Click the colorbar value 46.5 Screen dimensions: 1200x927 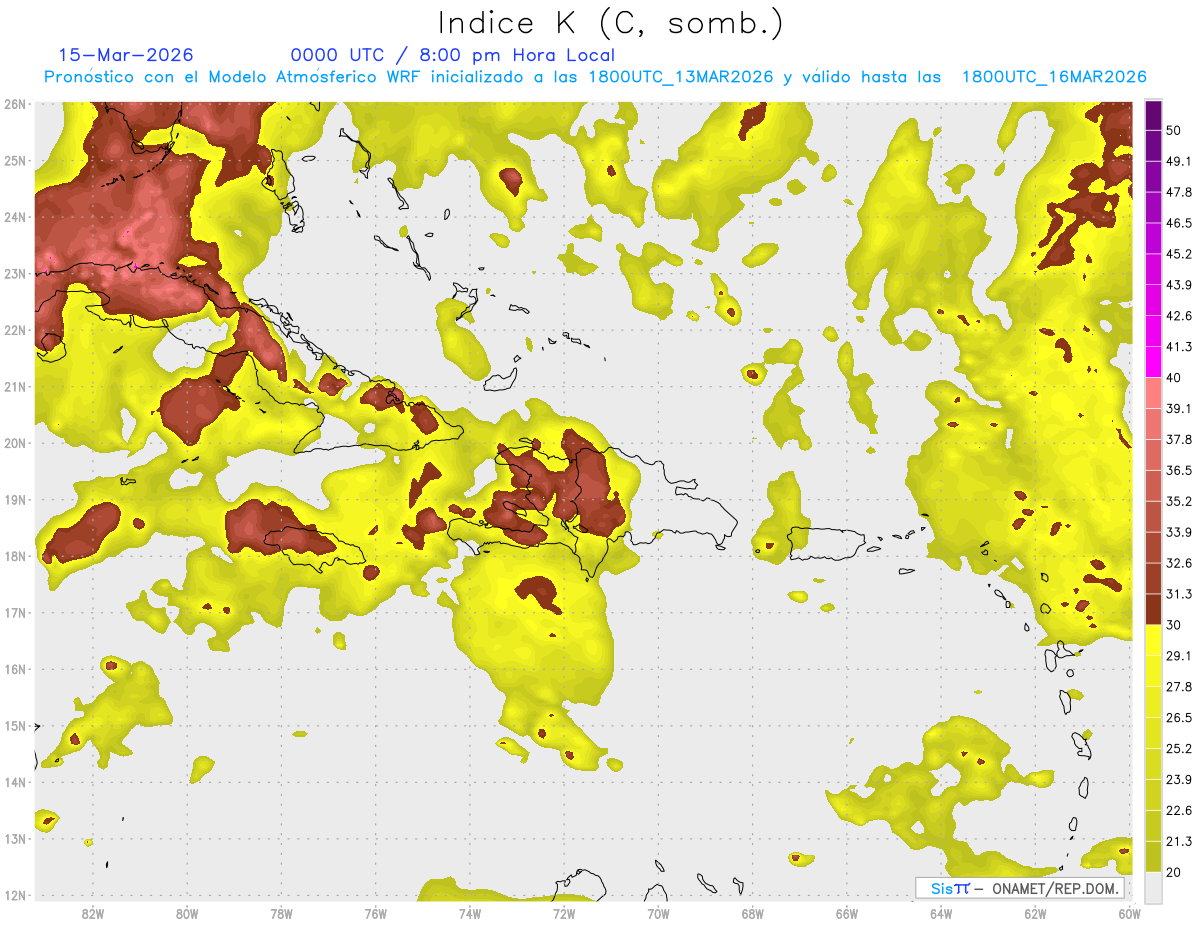(x=1179, y=223)
